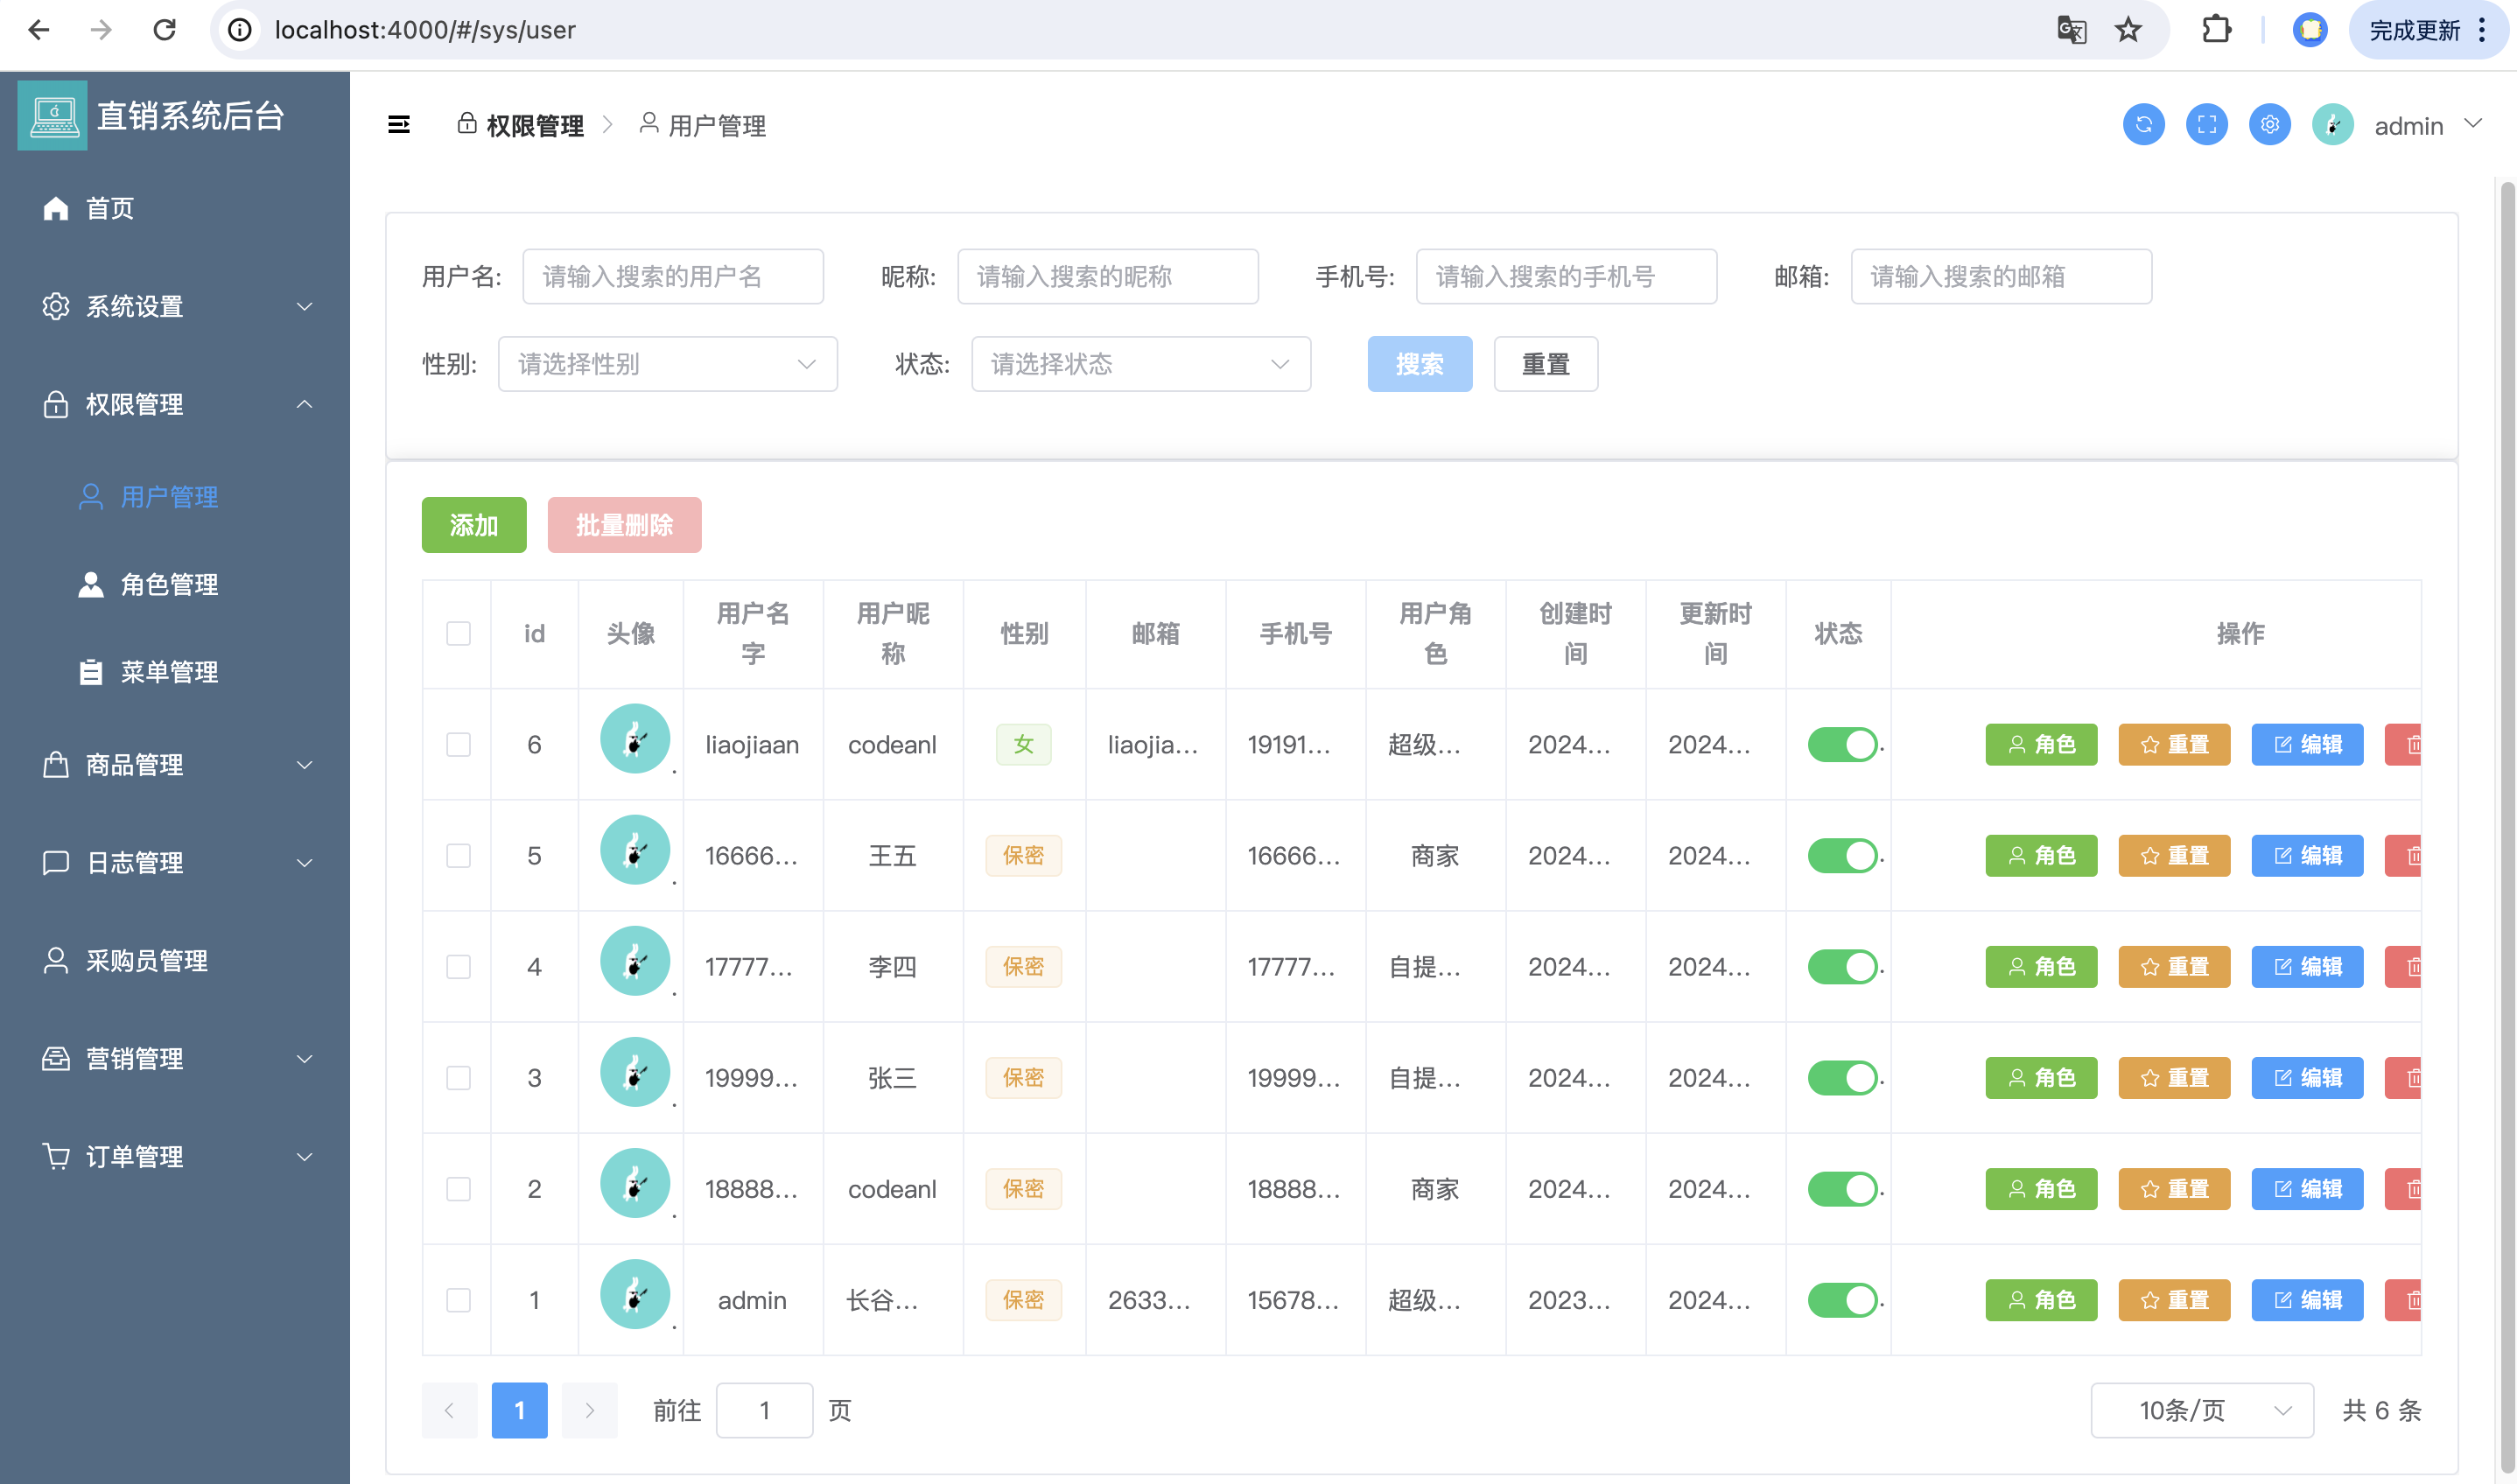Click the green 添加 button

(473, 525)
